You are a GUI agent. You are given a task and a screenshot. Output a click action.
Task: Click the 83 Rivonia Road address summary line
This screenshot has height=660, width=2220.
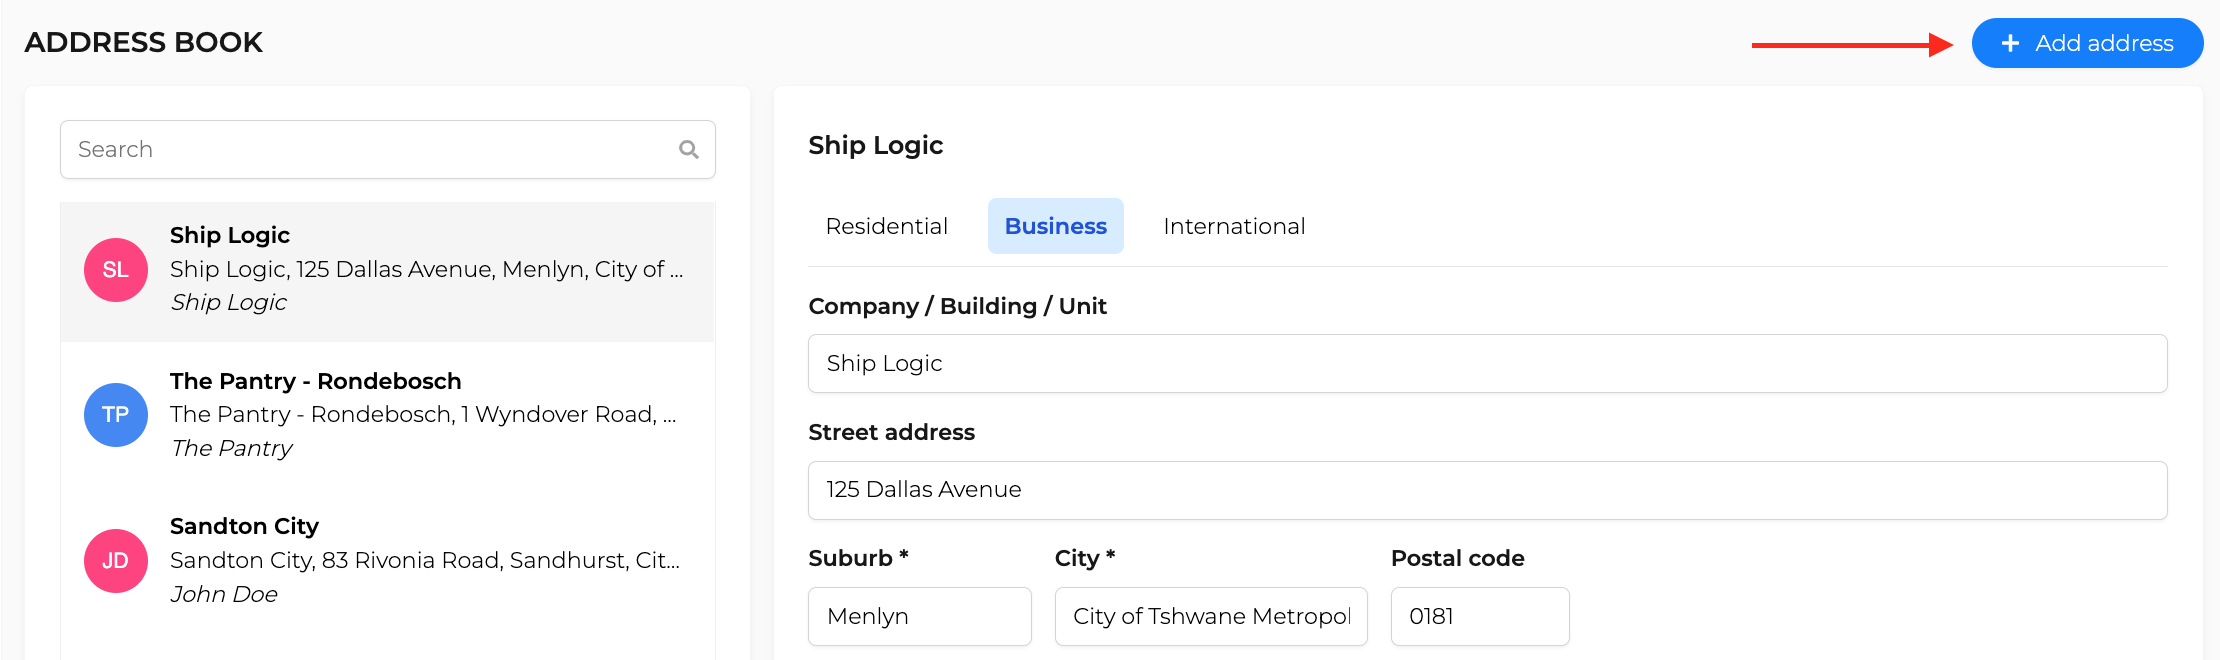point(425,560)
